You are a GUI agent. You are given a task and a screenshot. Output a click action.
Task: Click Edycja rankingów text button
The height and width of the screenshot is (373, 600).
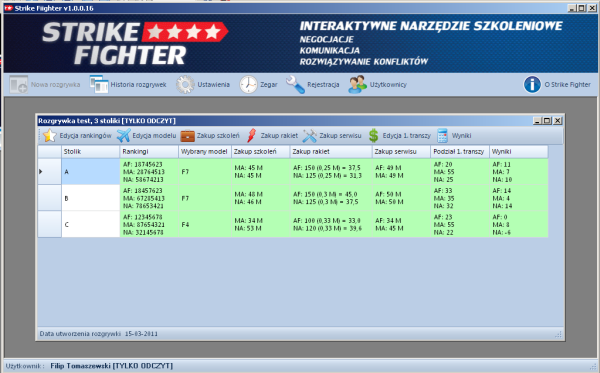click(85, 135)
